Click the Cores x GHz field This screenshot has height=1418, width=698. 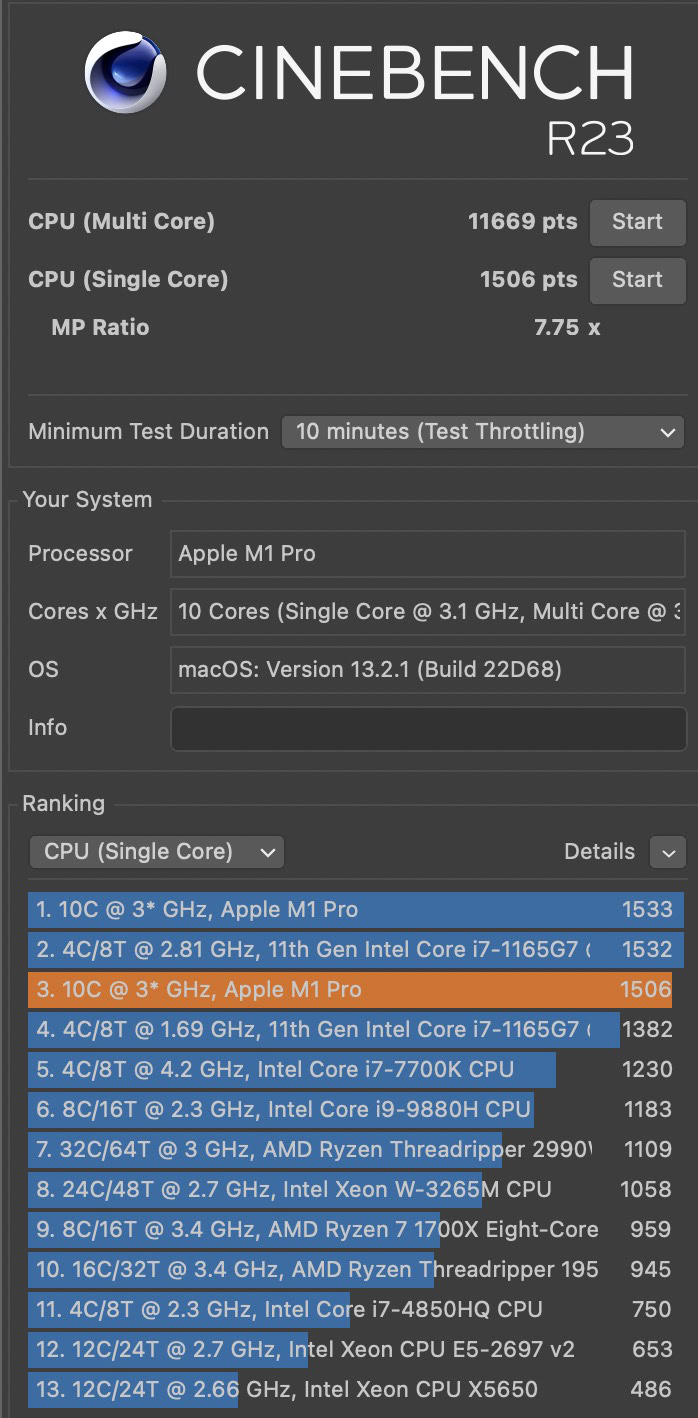(427, 612)
